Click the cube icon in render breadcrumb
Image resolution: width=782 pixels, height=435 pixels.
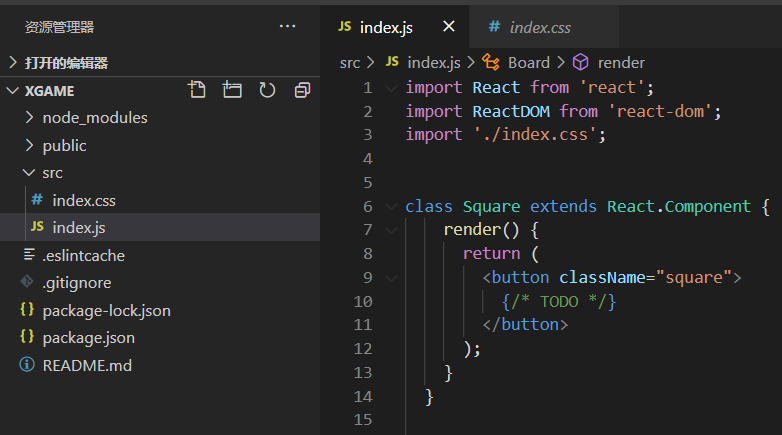click(580, 62)
